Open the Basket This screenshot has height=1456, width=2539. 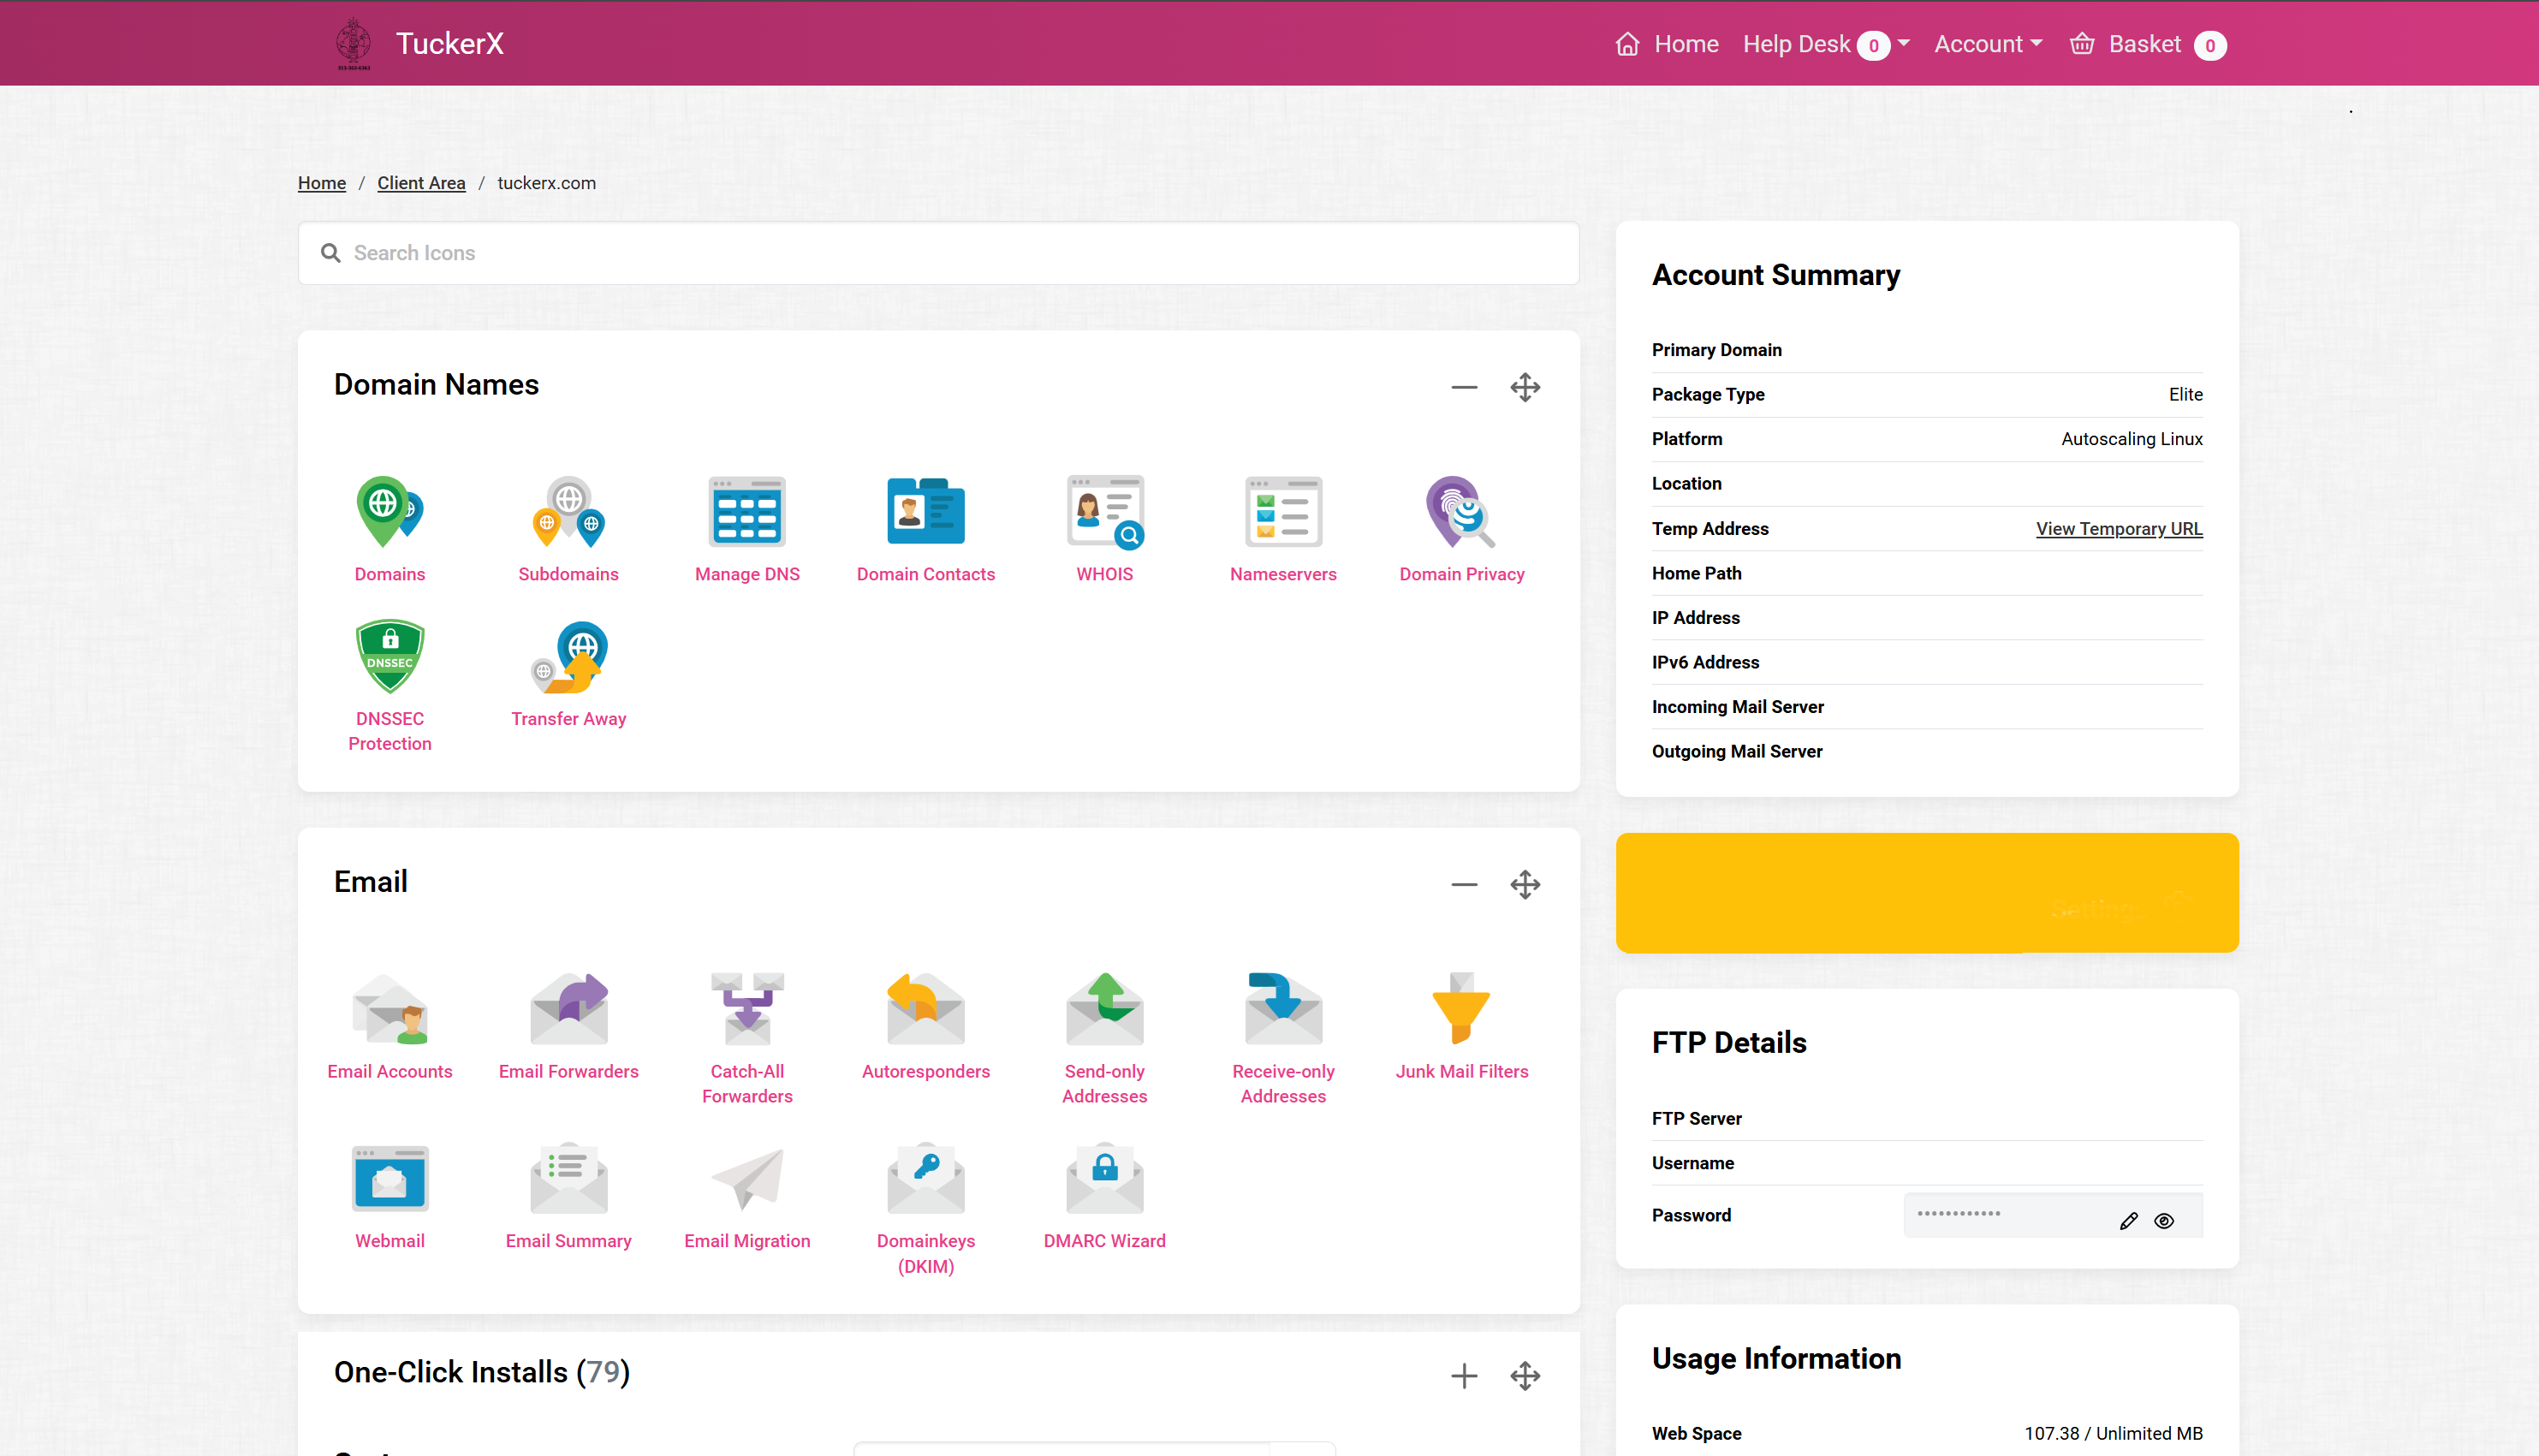(2147, 45)
